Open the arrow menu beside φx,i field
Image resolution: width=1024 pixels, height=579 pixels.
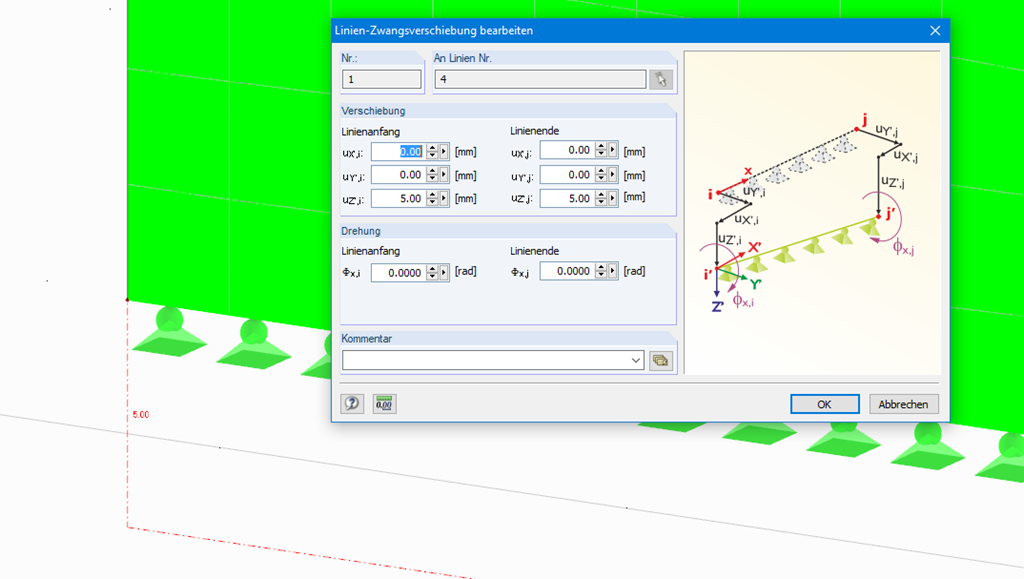point(444,273)
